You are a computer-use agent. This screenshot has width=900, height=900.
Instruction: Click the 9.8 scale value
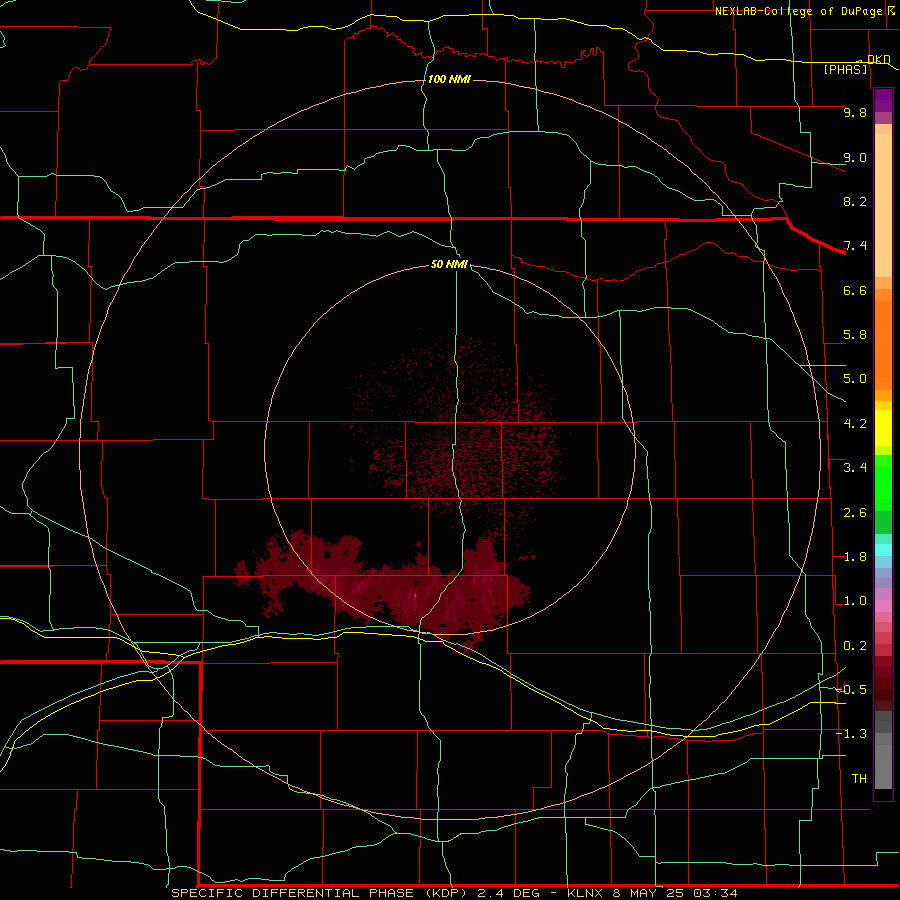[855, 112]
